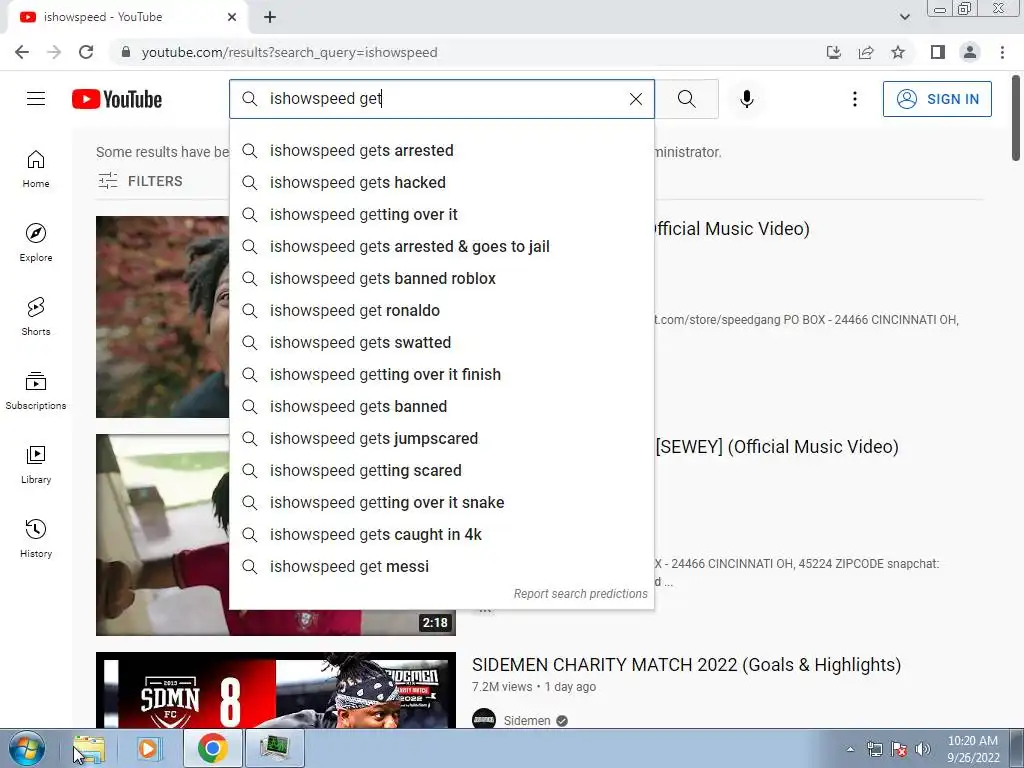
Task: Go back with the browser back arrow
Action: (x=22, y=52)
